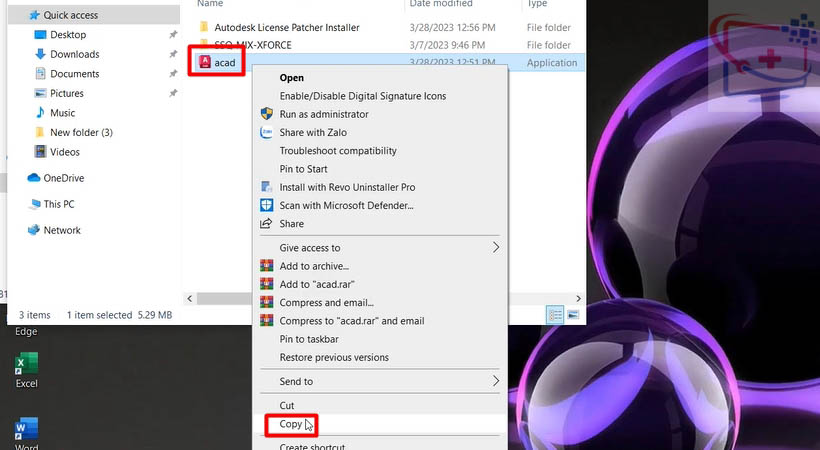Screen dimensions: 820x450
Task: Sort by Type column header
Action: tap(537, 4)
